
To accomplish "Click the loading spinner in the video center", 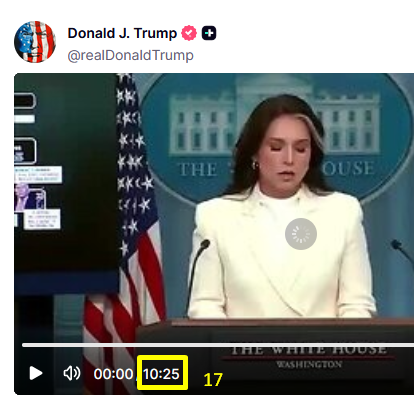I will (301, 234).
